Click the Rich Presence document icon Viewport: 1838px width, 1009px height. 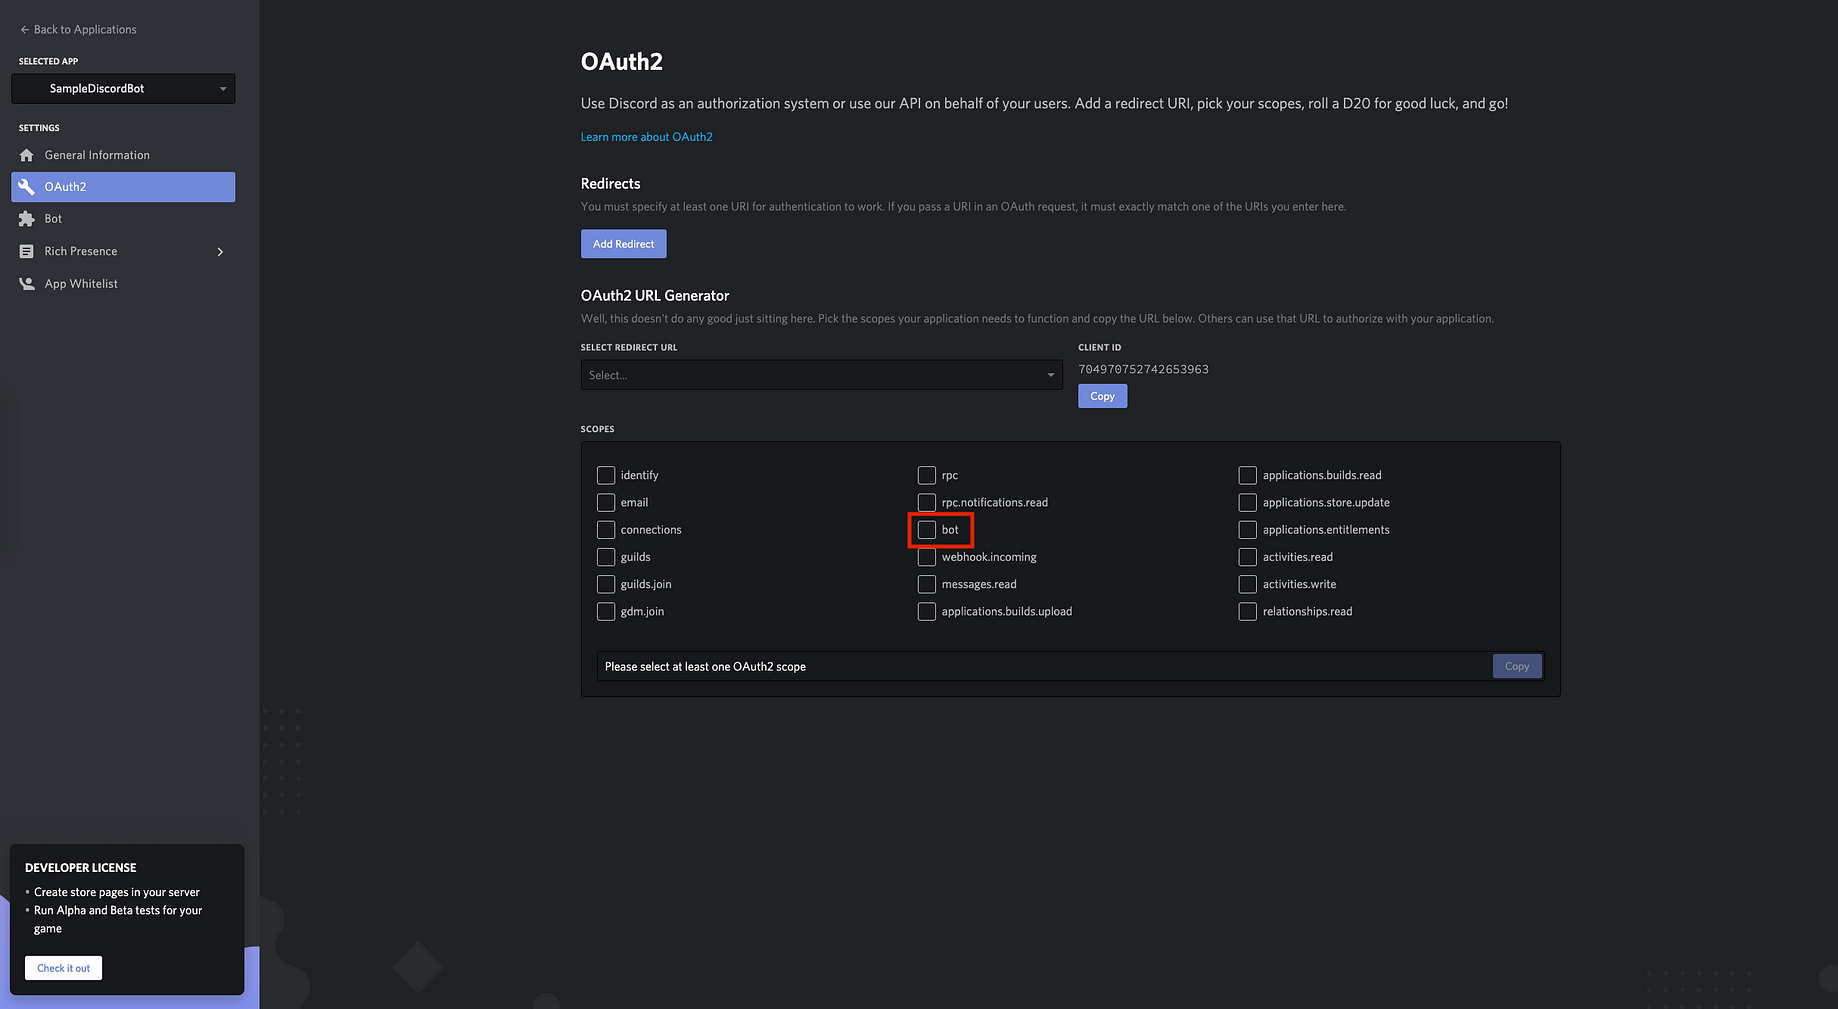pos(27,251)
